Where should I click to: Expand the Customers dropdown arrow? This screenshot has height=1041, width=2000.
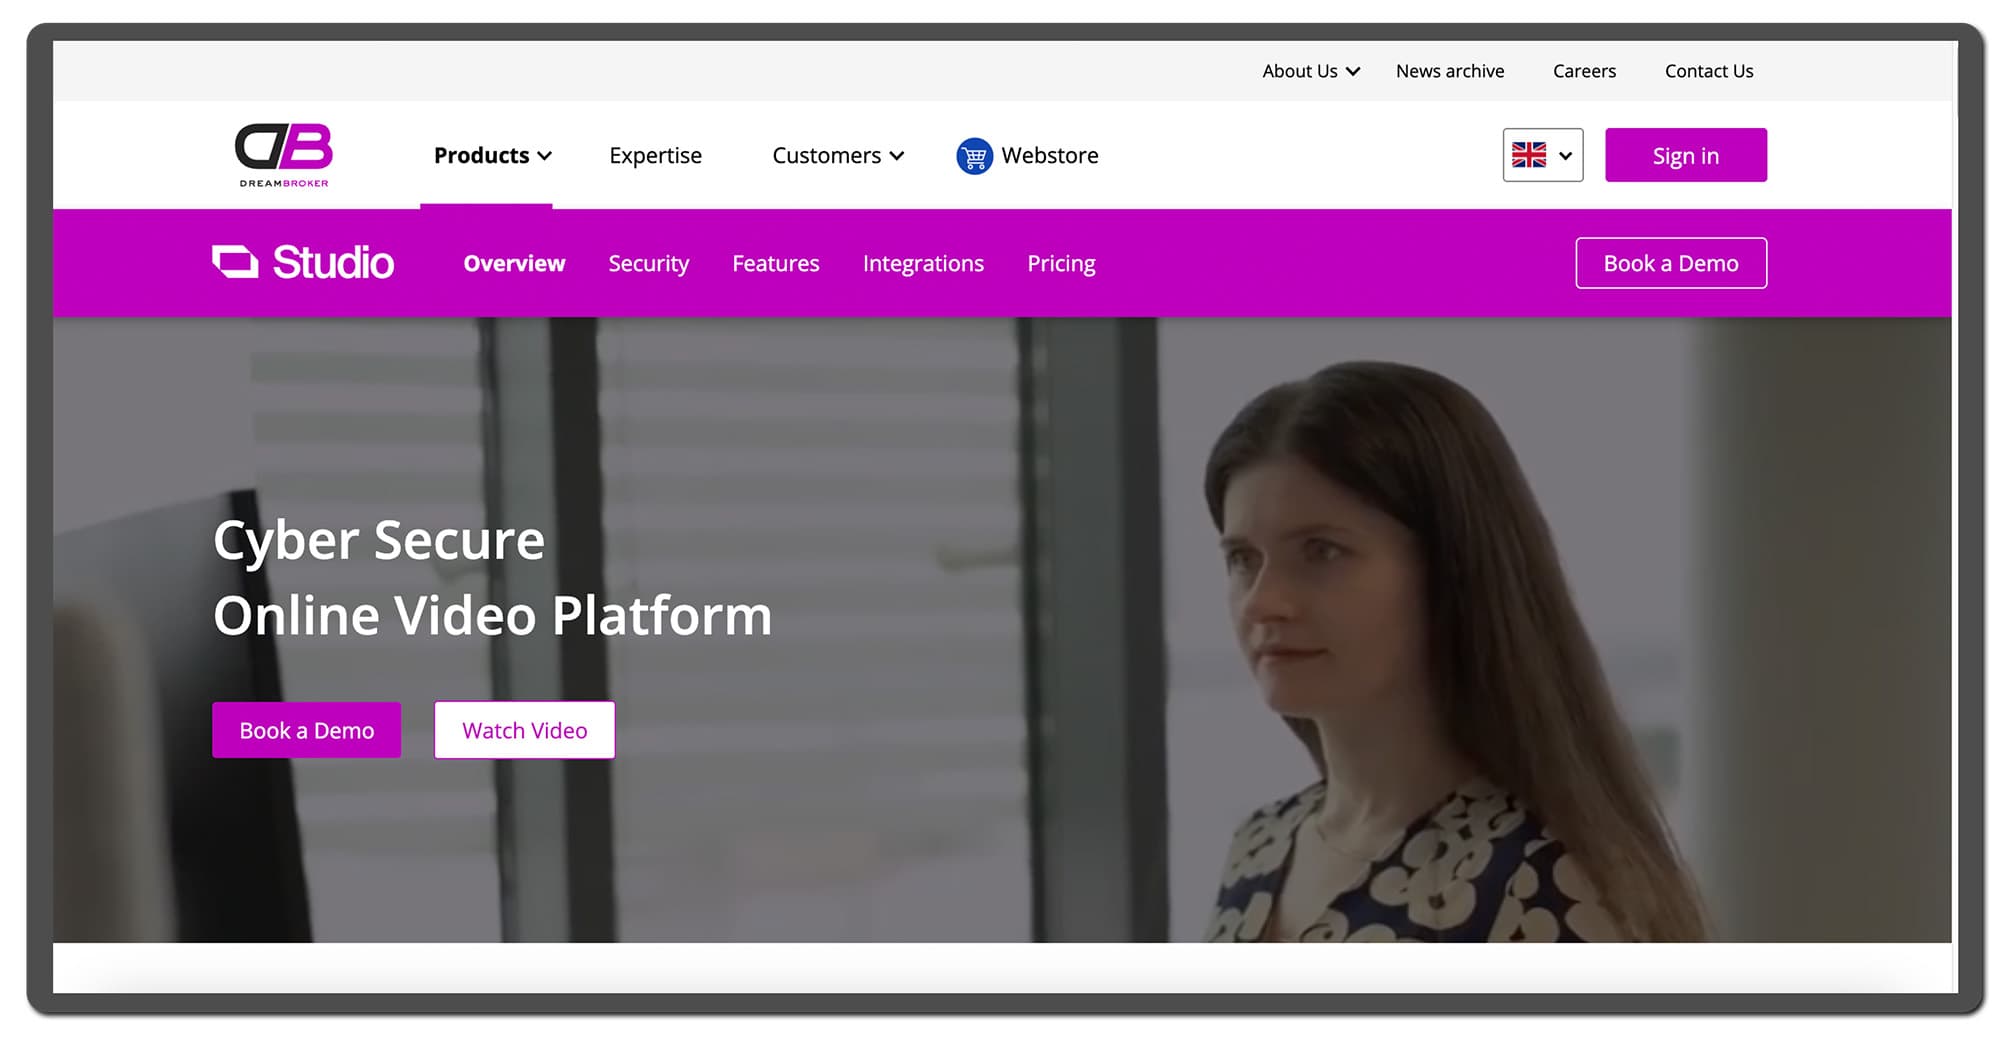point(897,156)
